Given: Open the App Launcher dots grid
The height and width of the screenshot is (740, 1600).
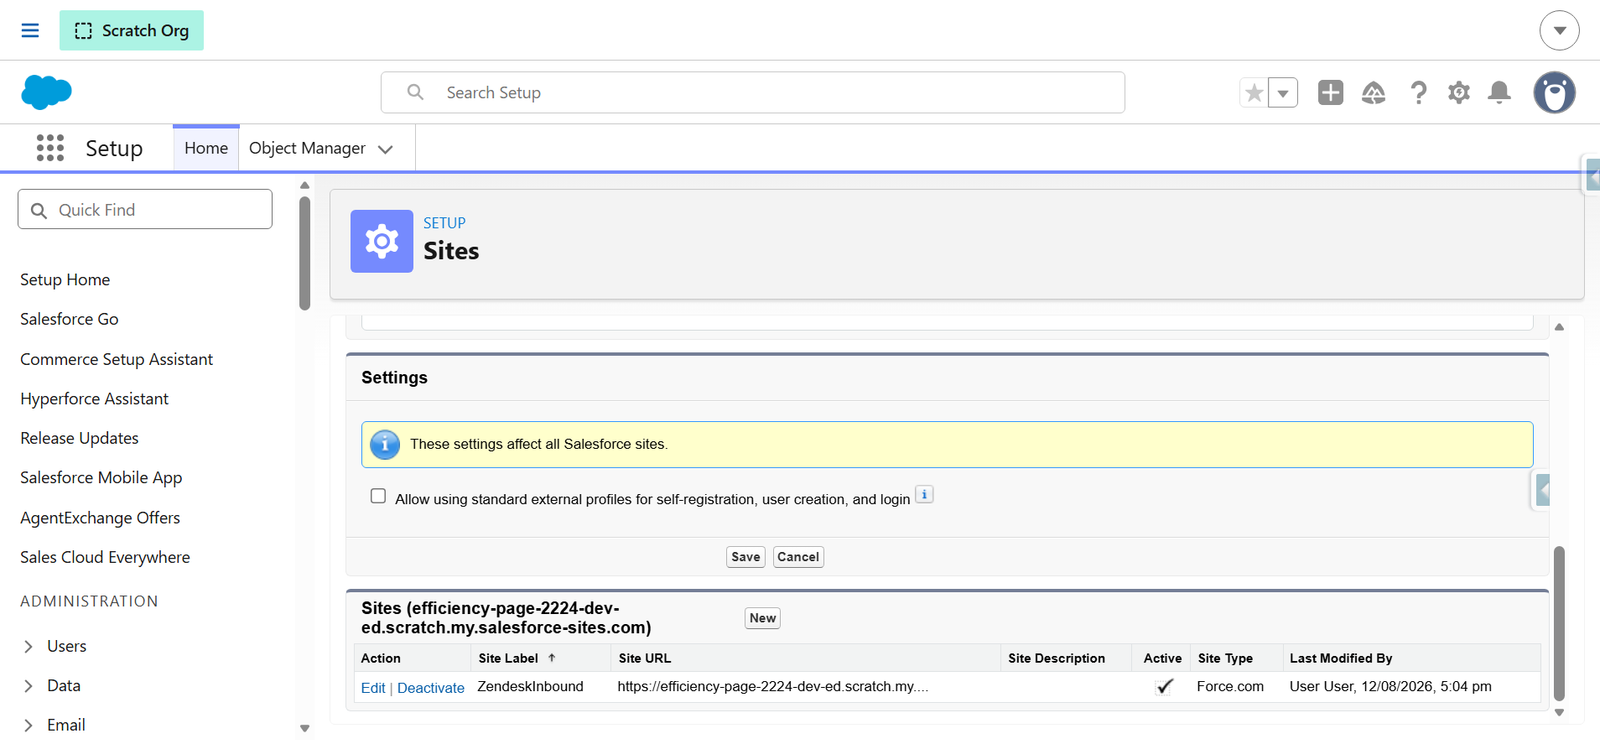Looking at the screenshot, I should coord(50,148).
